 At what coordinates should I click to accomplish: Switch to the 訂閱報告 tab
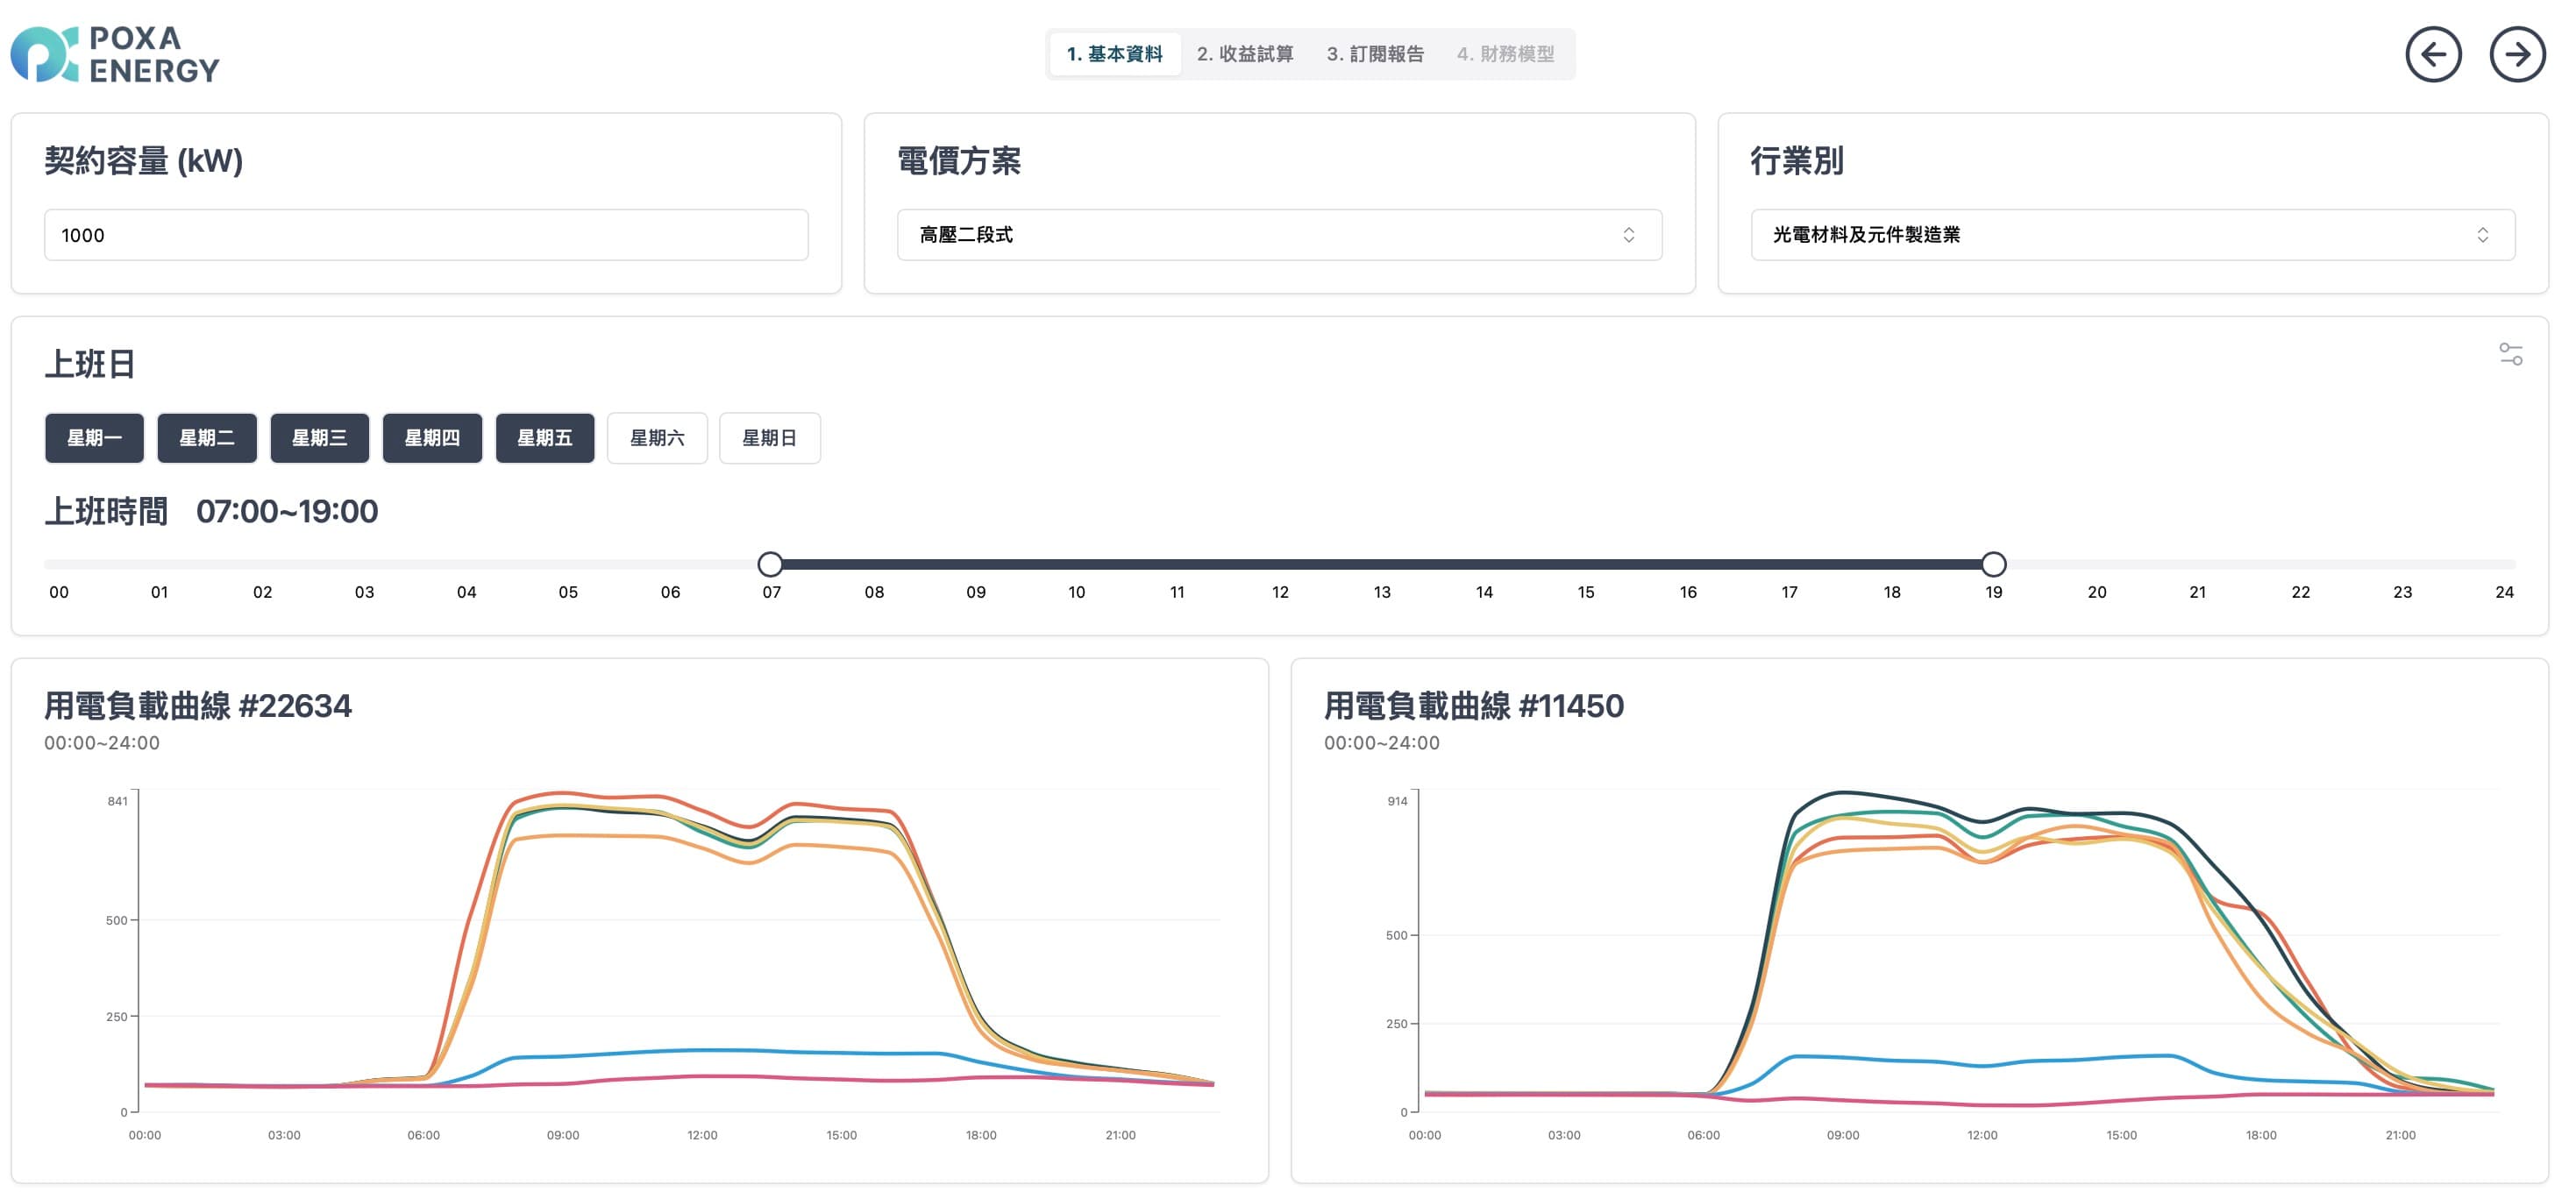(x=1375, y=54)
